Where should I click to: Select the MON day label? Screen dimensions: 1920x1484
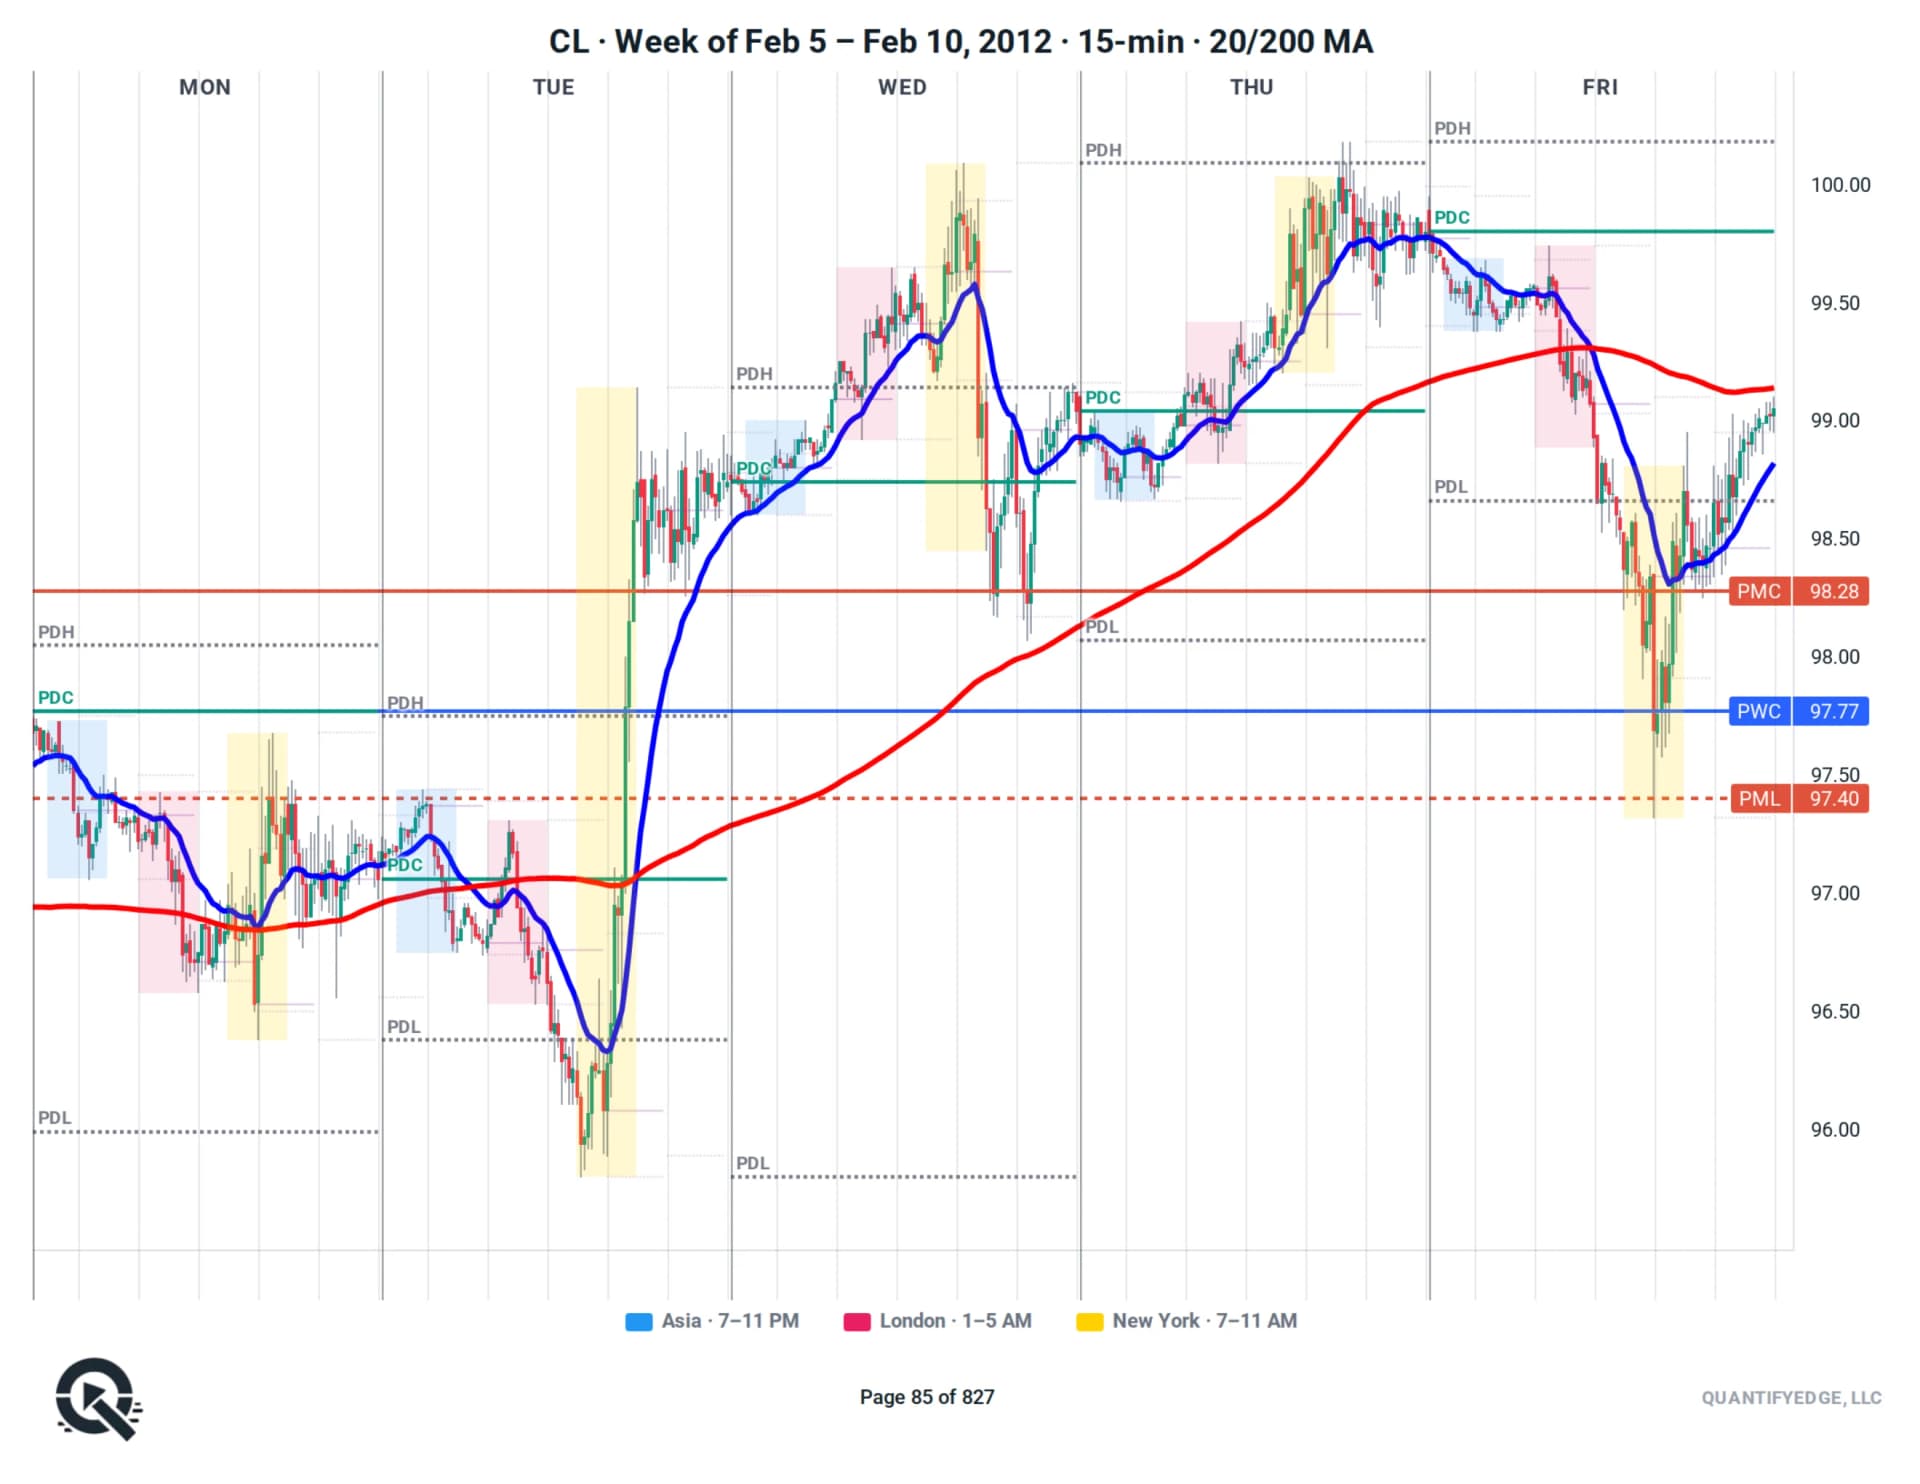pos(205,87)
